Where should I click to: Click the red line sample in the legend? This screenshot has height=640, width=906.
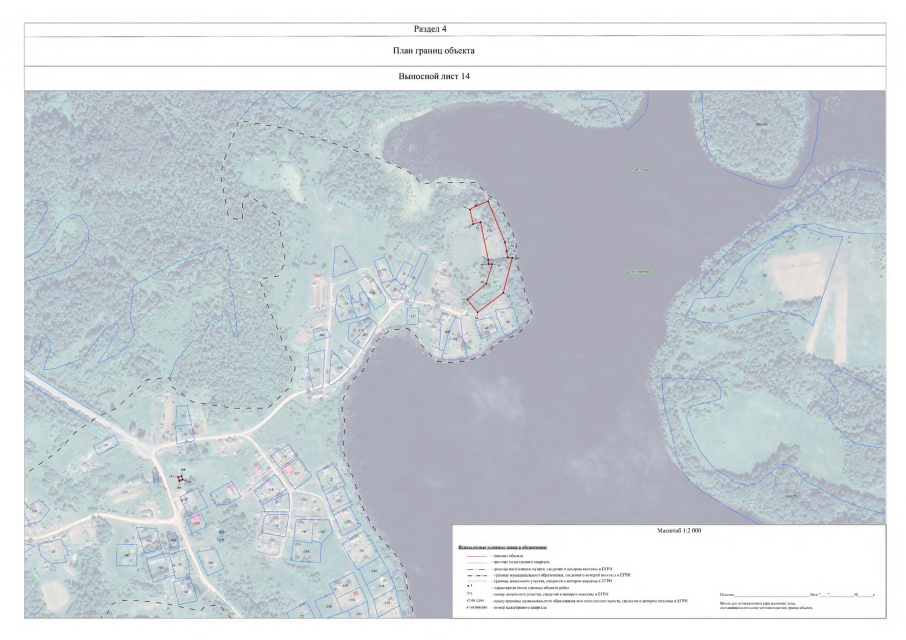(473, 553)
